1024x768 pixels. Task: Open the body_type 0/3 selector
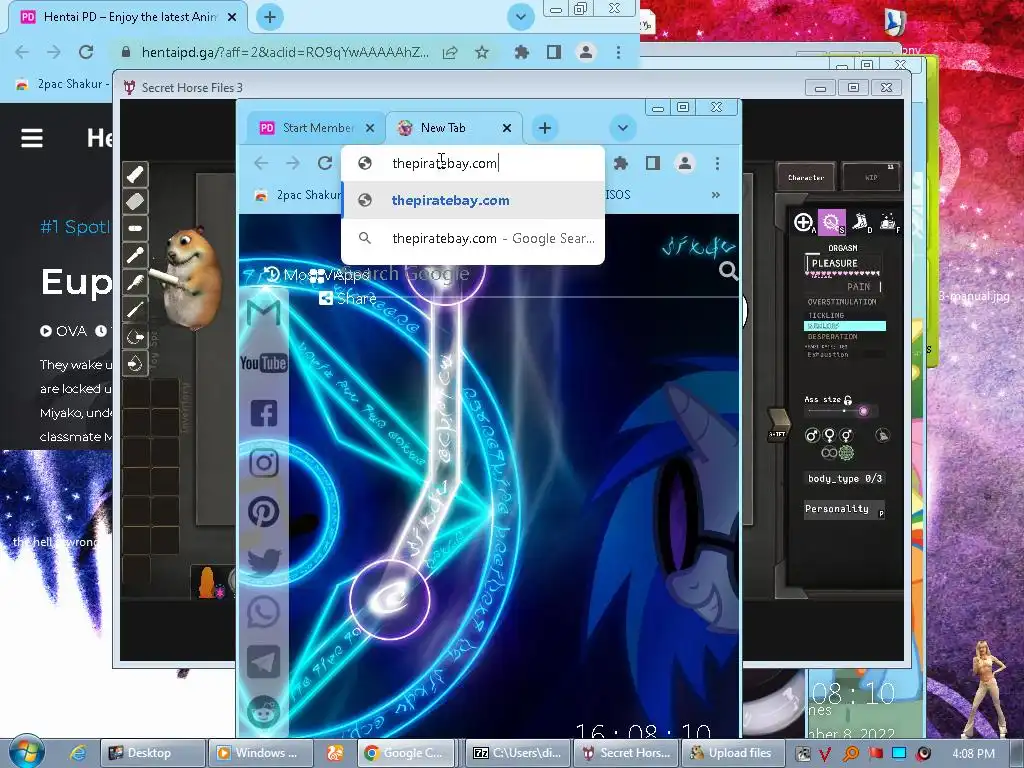[x=844, y=479]
